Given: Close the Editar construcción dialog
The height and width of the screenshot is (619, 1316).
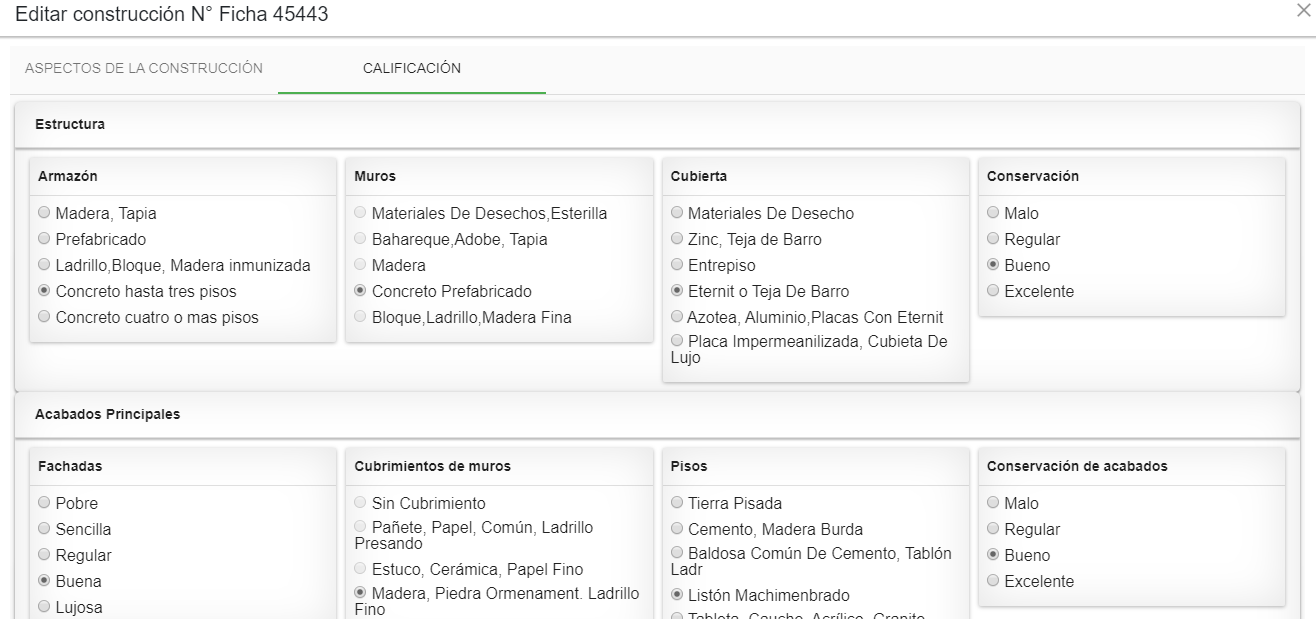Looking at the screenshot, I should [x=1303, y=10].
